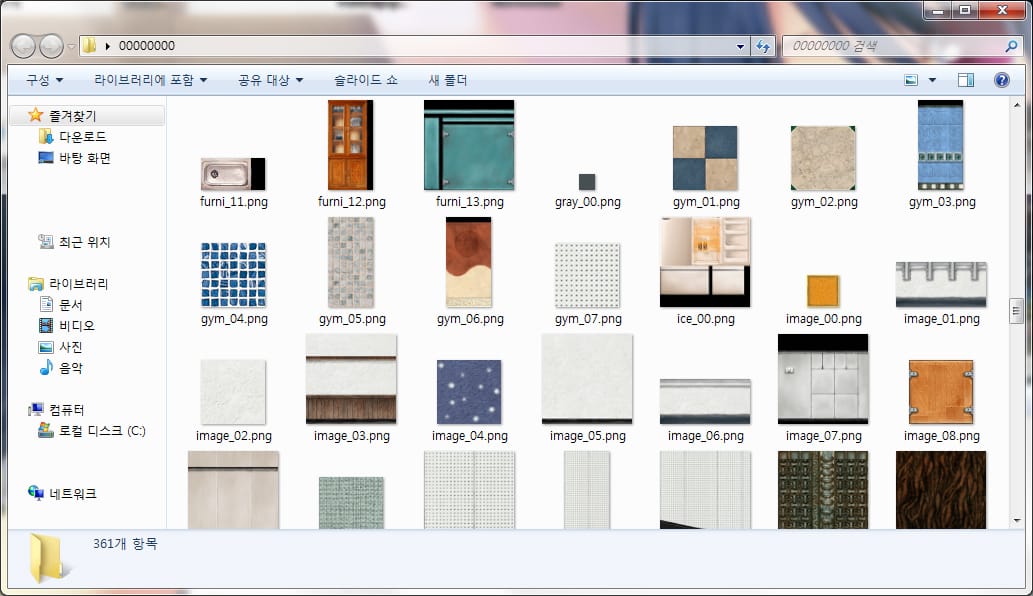Click the Back navigation arrow button
The height and width of the screenshot is (596, 1033).
tap(24, 46)
